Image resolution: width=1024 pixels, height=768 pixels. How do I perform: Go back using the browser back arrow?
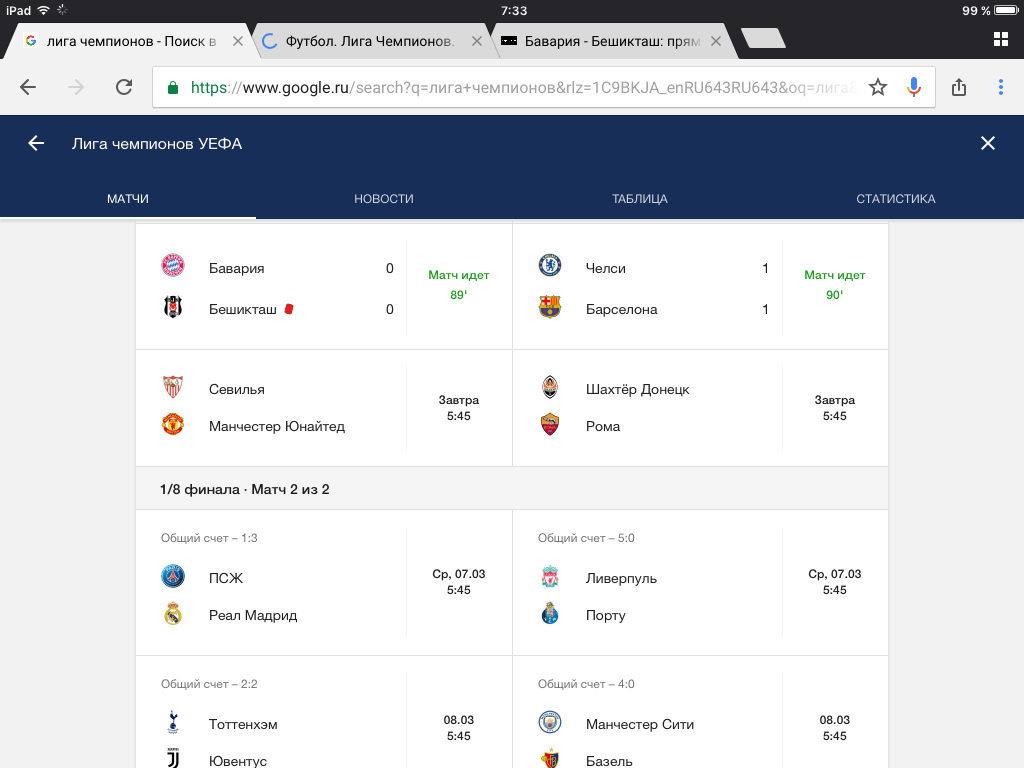(x=28, y=87)
